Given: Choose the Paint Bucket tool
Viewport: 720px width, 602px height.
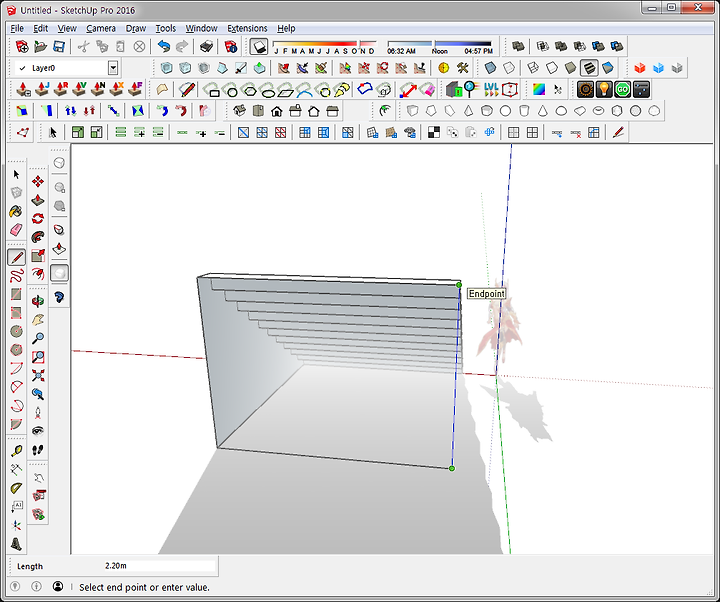Looking at the screenshot, I should pos(17,211).
